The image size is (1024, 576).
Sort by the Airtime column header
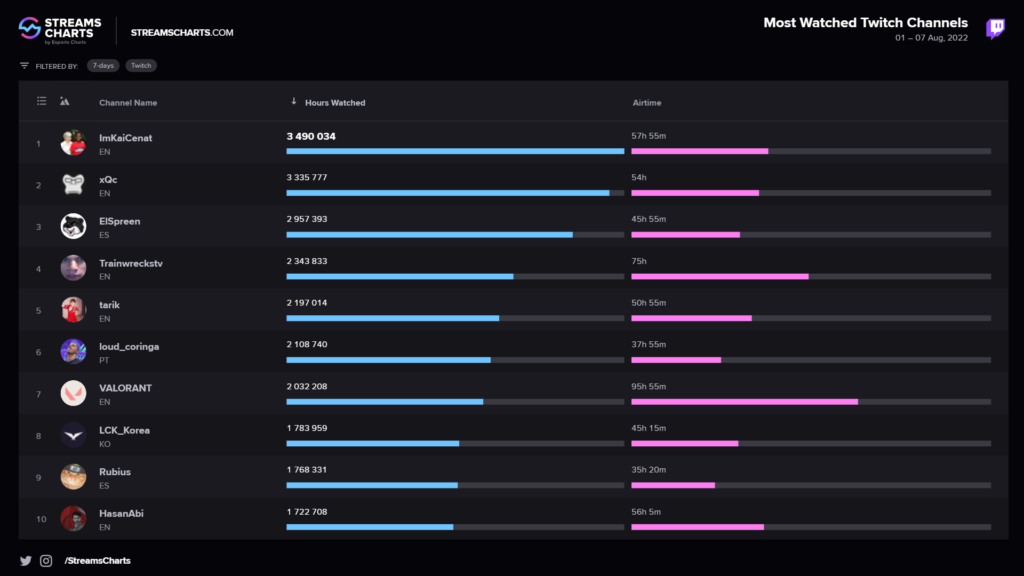[647, 103]
